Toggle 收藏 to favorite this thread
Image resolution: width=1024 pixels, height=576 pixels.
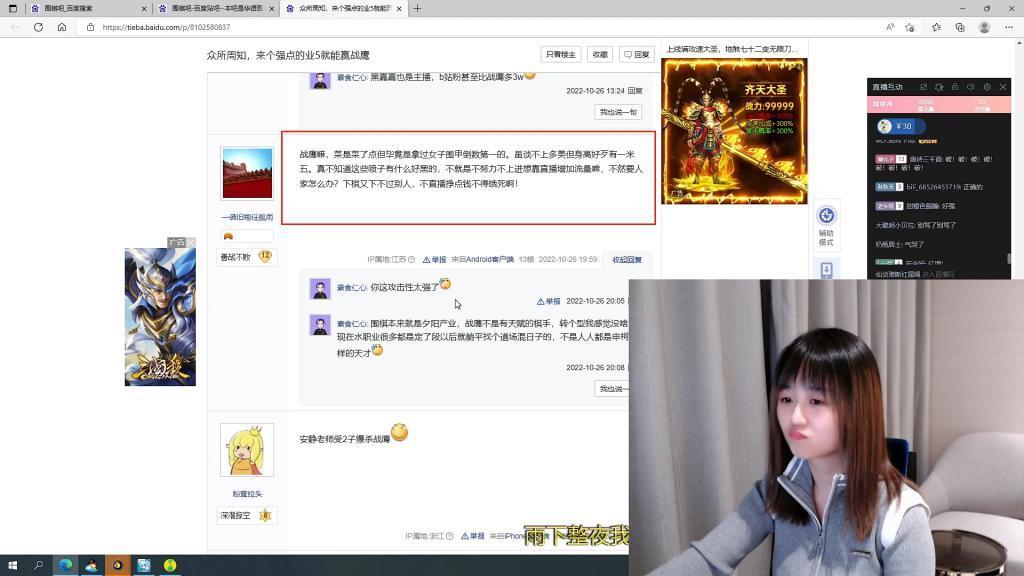[x=600, y=55]
